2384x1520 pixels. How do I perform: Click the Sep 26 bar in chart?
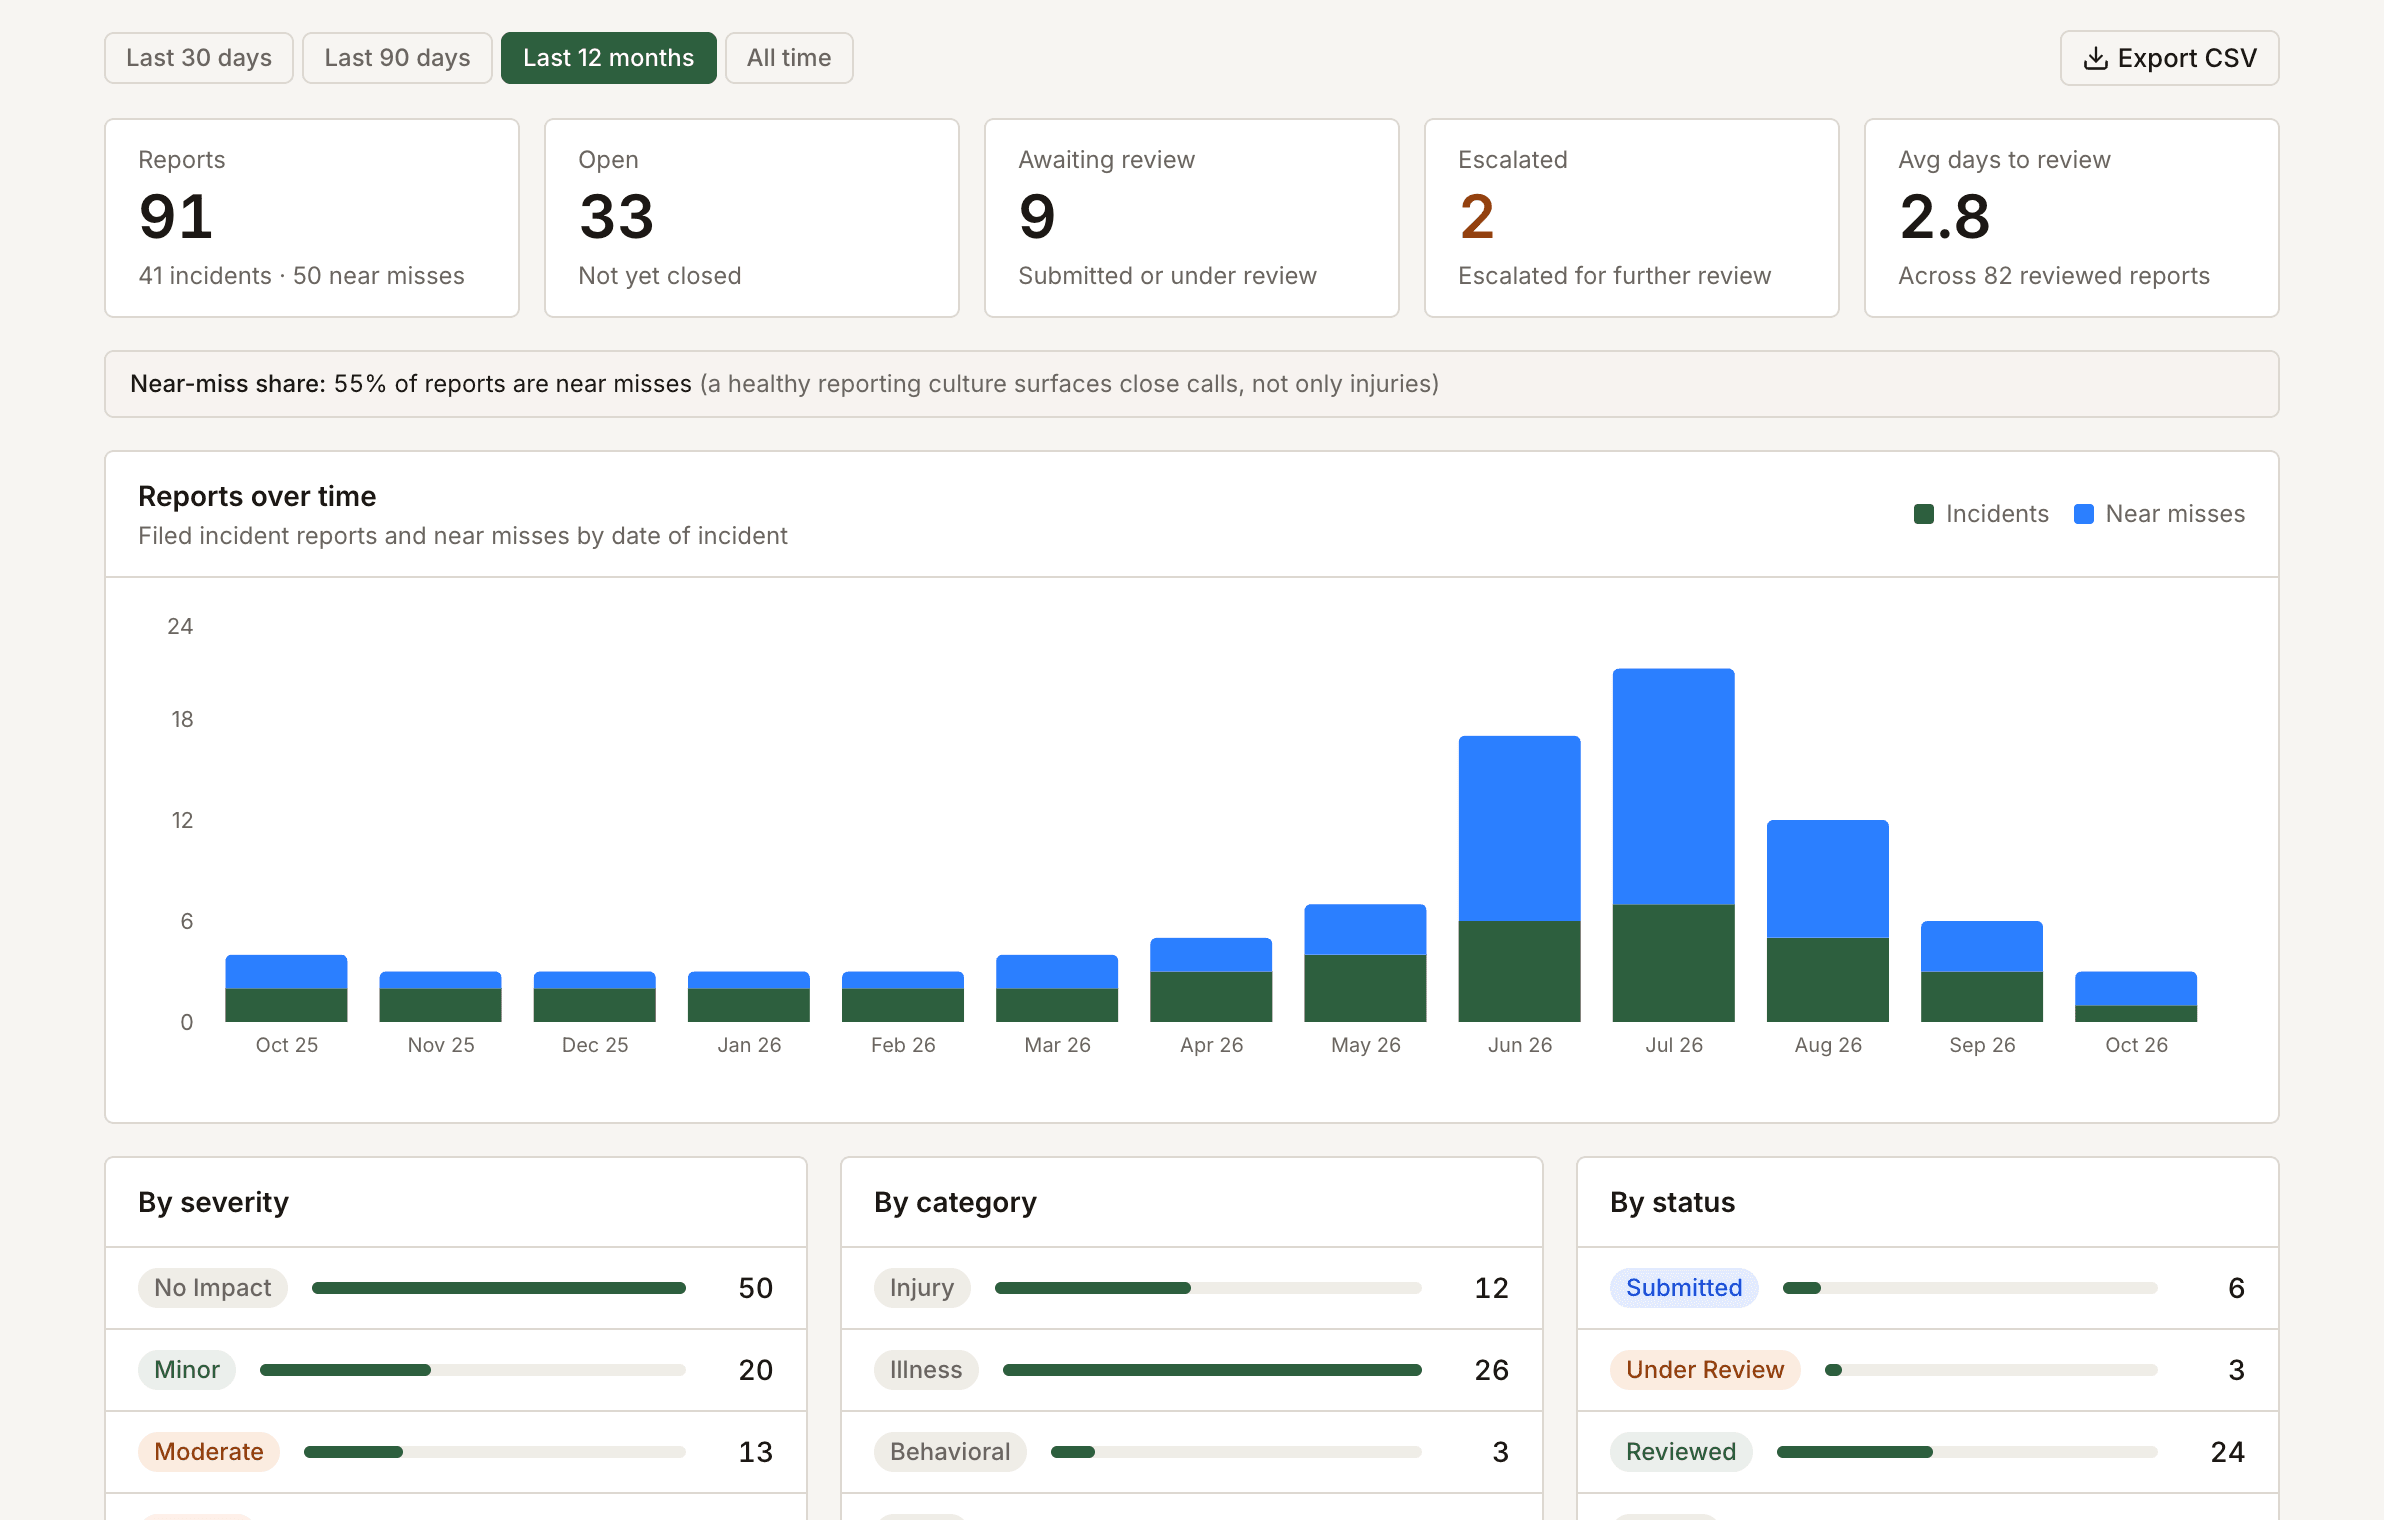pyautogui.click(x=1981, y=971)
